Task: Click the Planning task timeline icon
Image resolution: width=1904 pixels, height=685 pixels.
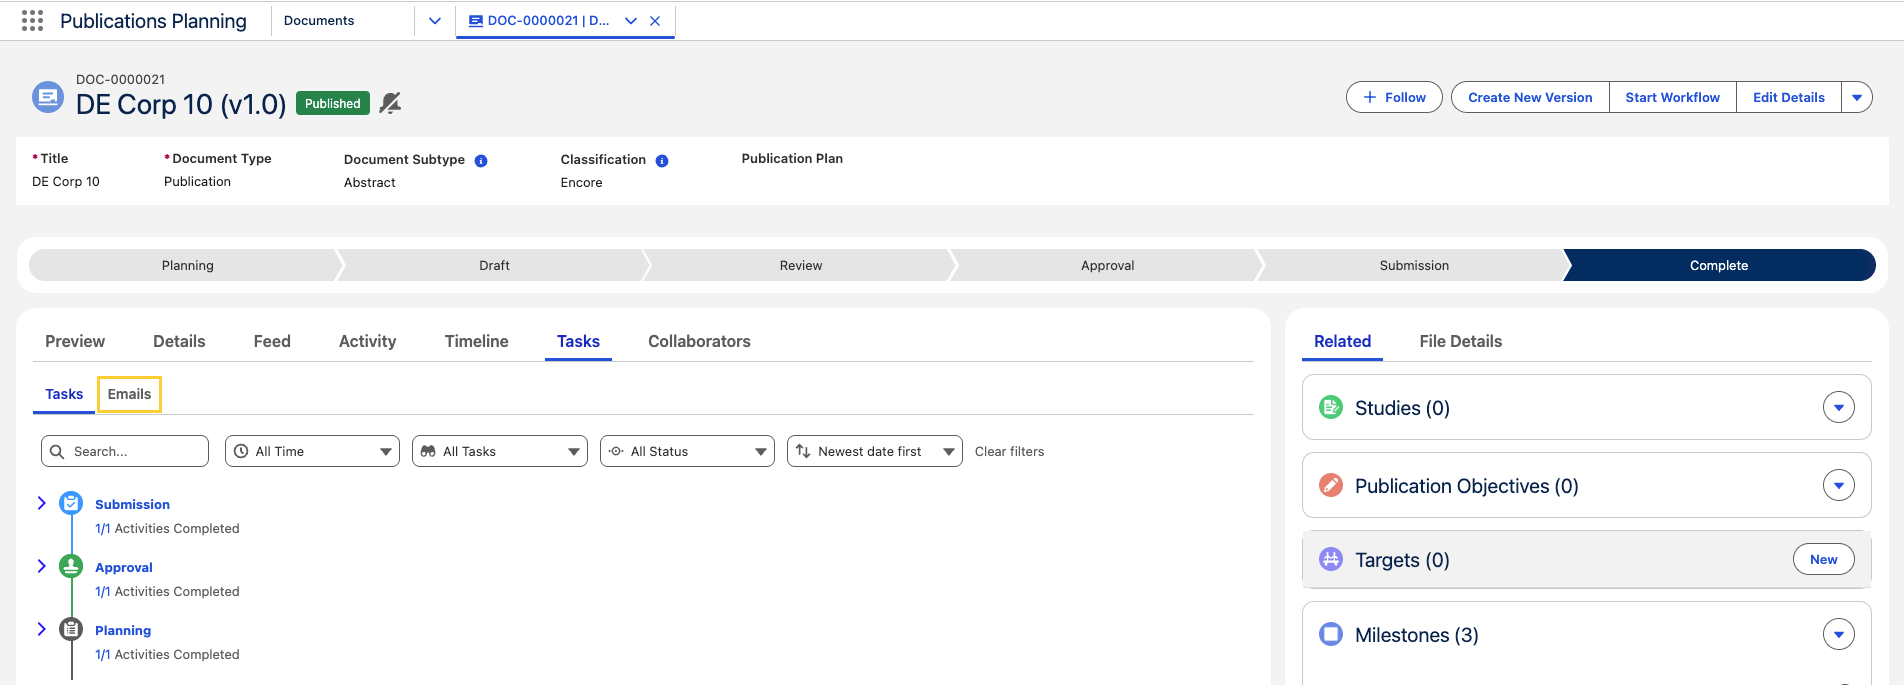Action: coord(71,629)
